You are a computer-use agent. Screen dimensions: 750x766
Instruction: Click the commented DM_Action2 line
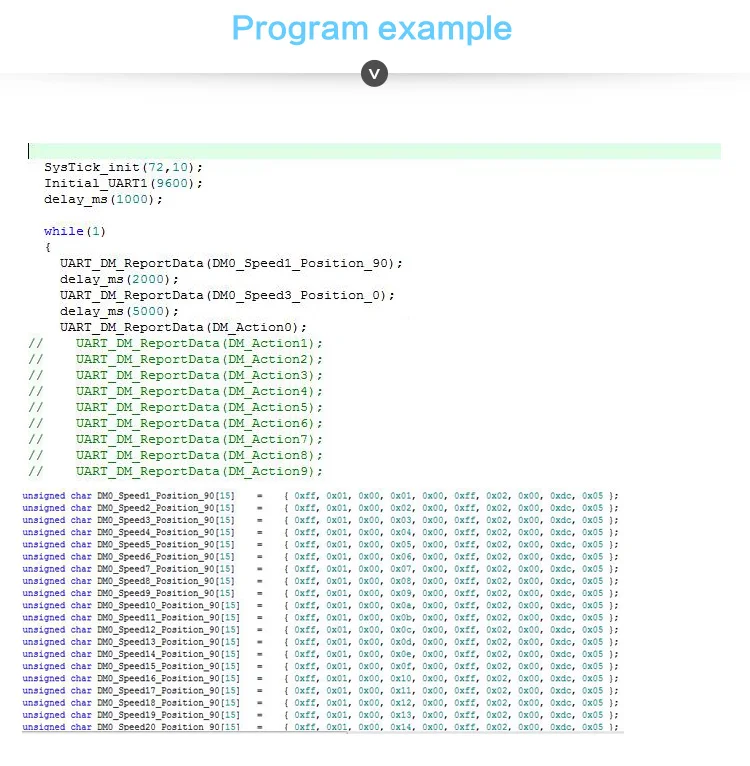(x=175, y=360)
